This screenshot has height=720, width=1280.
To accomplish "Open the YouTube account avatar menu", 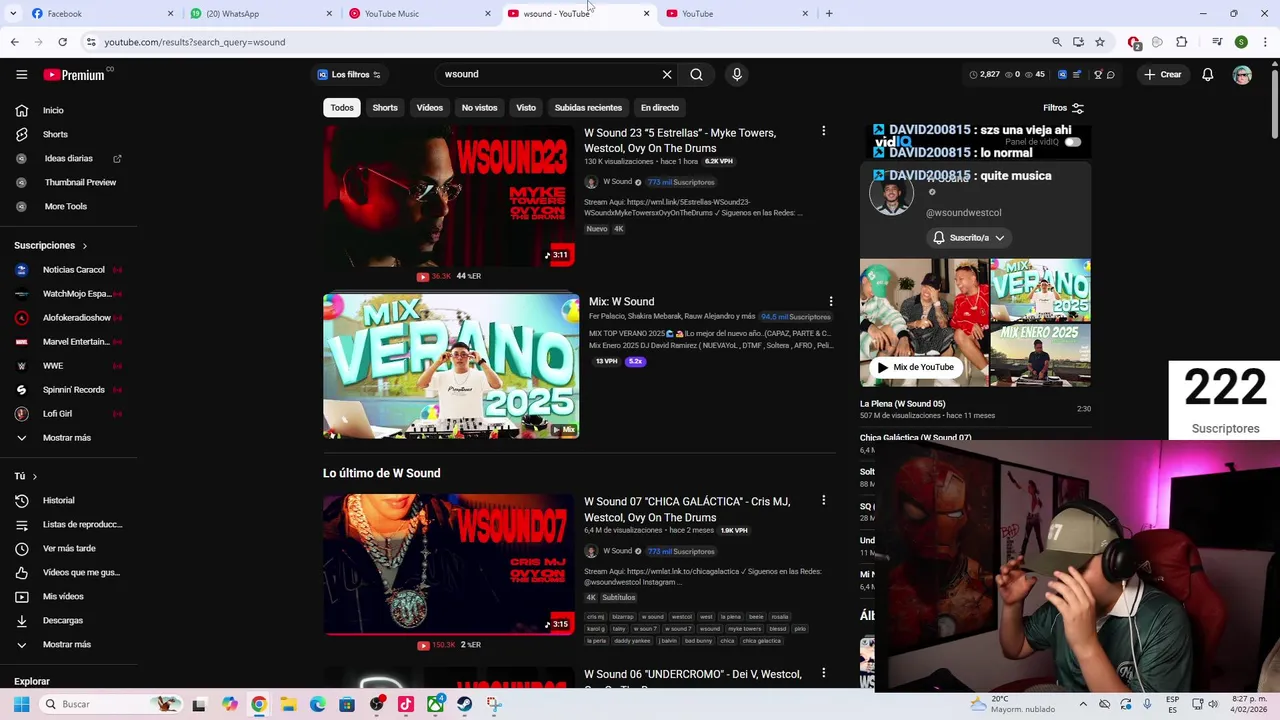I will [1242, 75].
